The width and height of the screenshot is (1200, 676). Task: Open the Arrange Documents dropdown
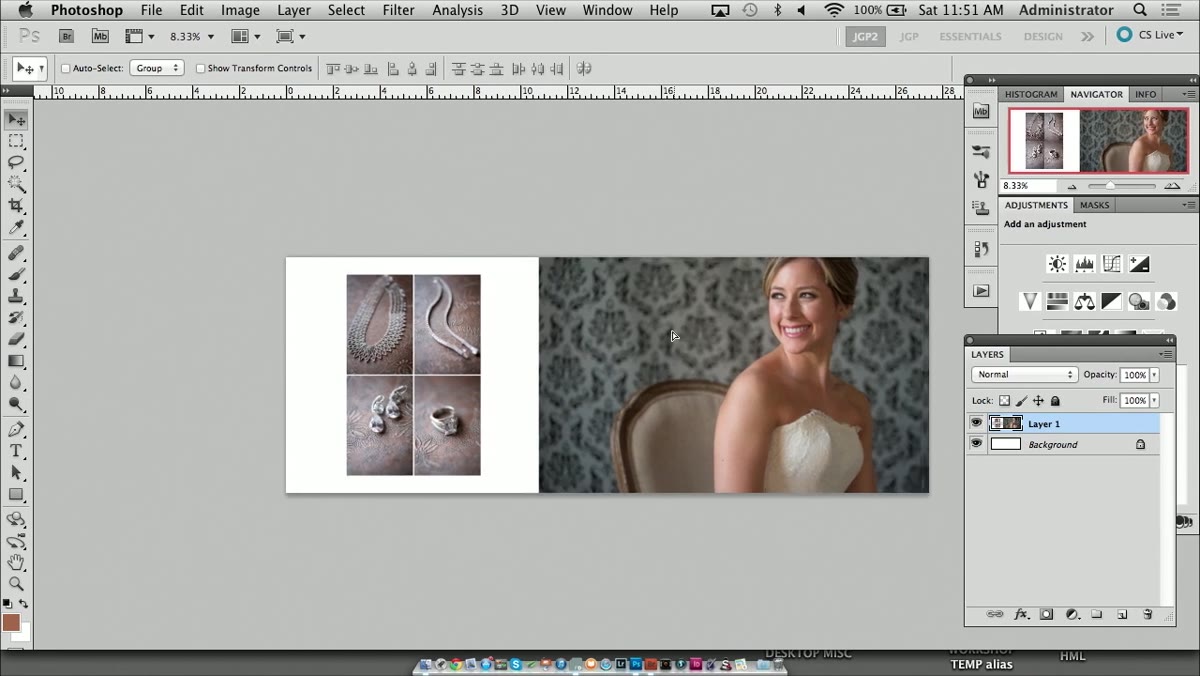[246, 36]
